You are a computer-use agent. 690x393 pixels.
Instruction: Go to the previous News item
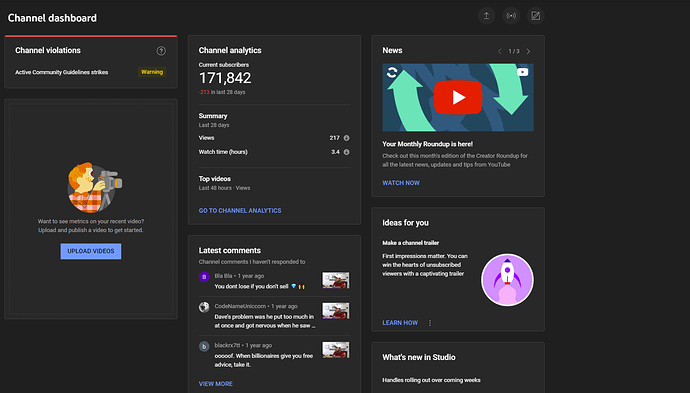pyautogui.click(x=499, y=51)
